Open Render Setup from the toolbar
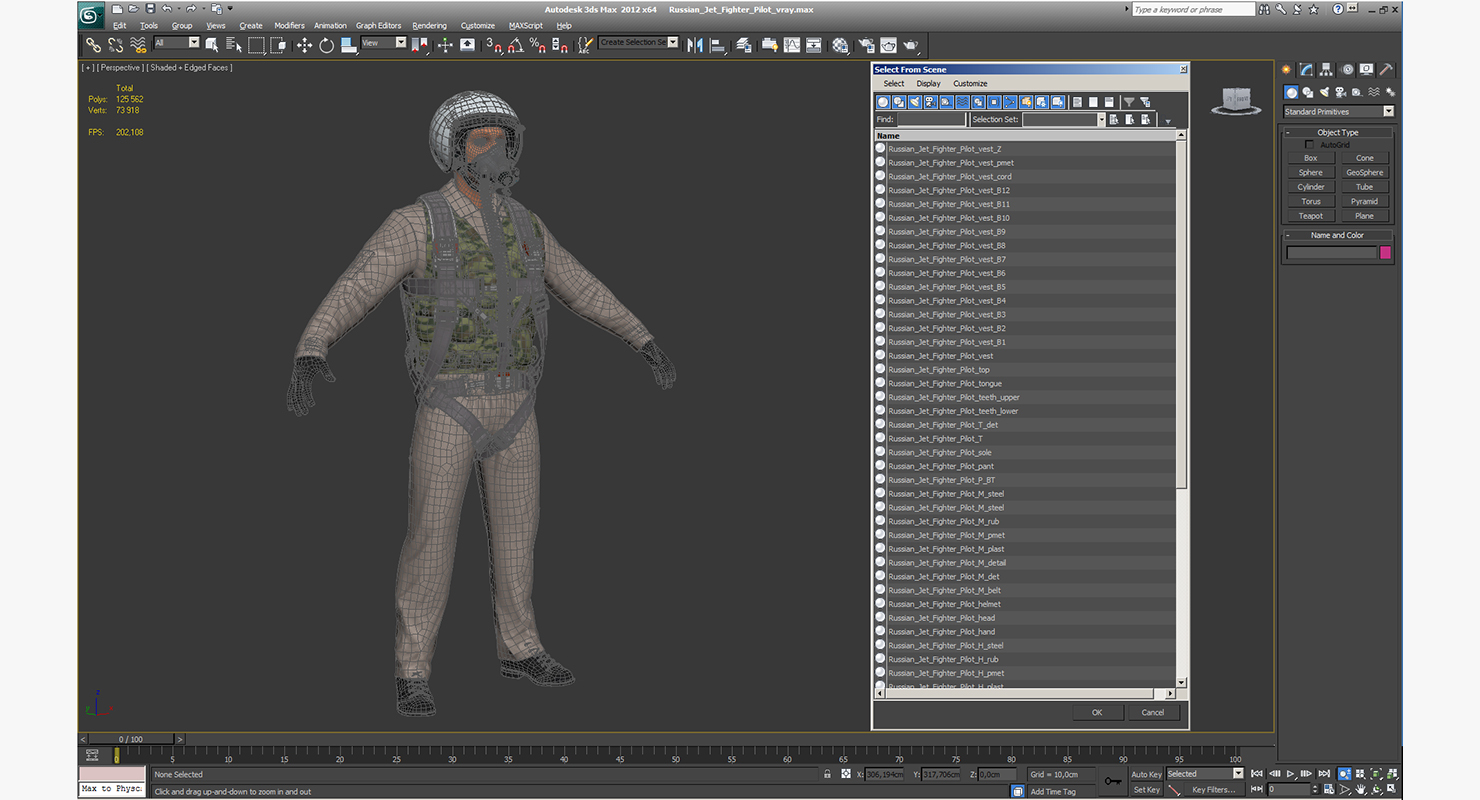 pyautogui.click(x=865, y=45)
